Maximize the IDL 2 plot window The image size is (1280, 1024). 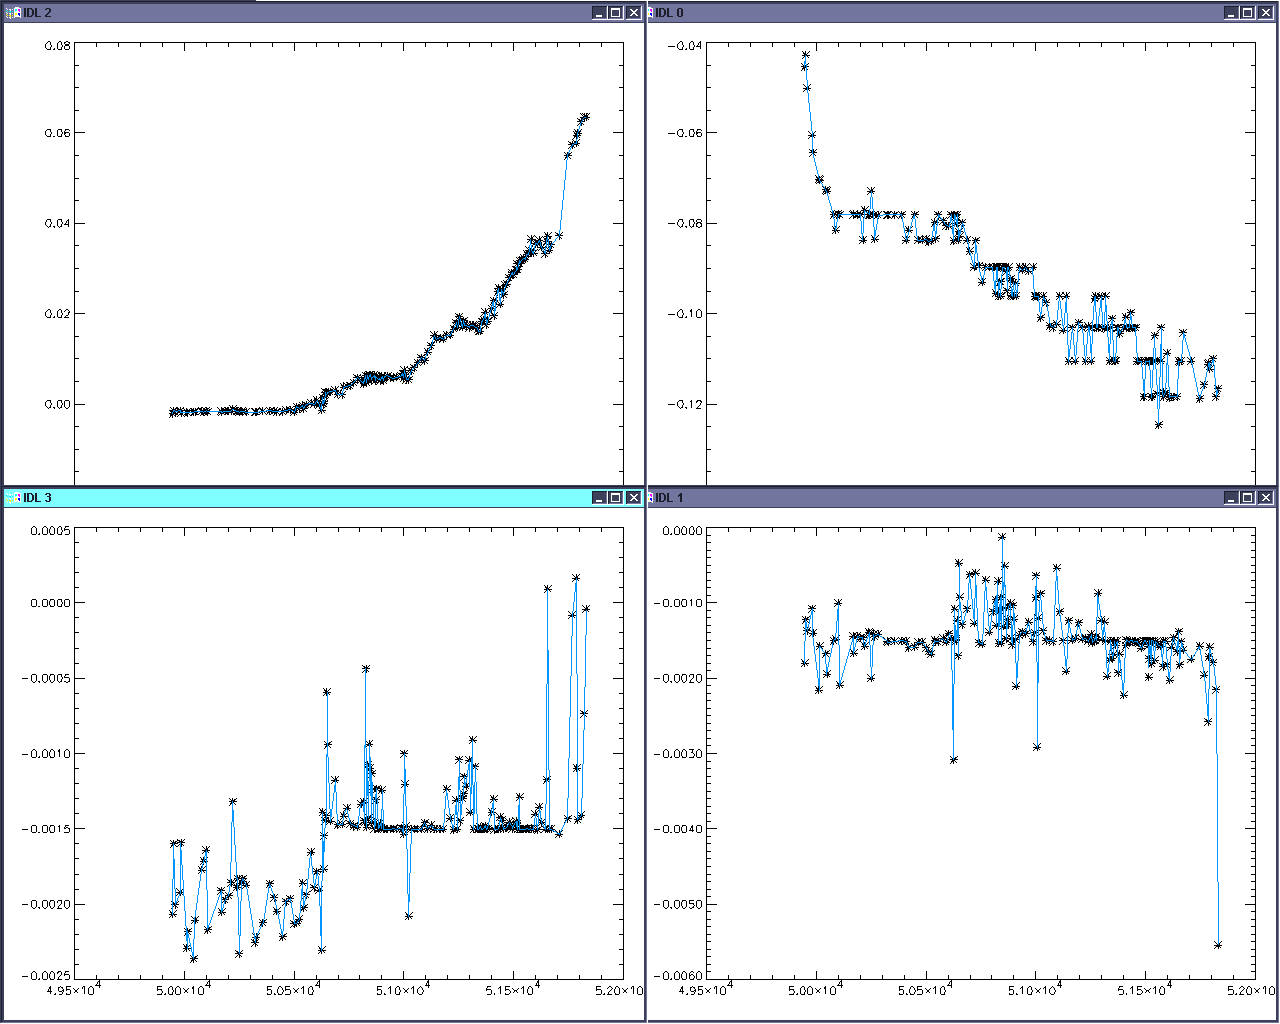615,13
